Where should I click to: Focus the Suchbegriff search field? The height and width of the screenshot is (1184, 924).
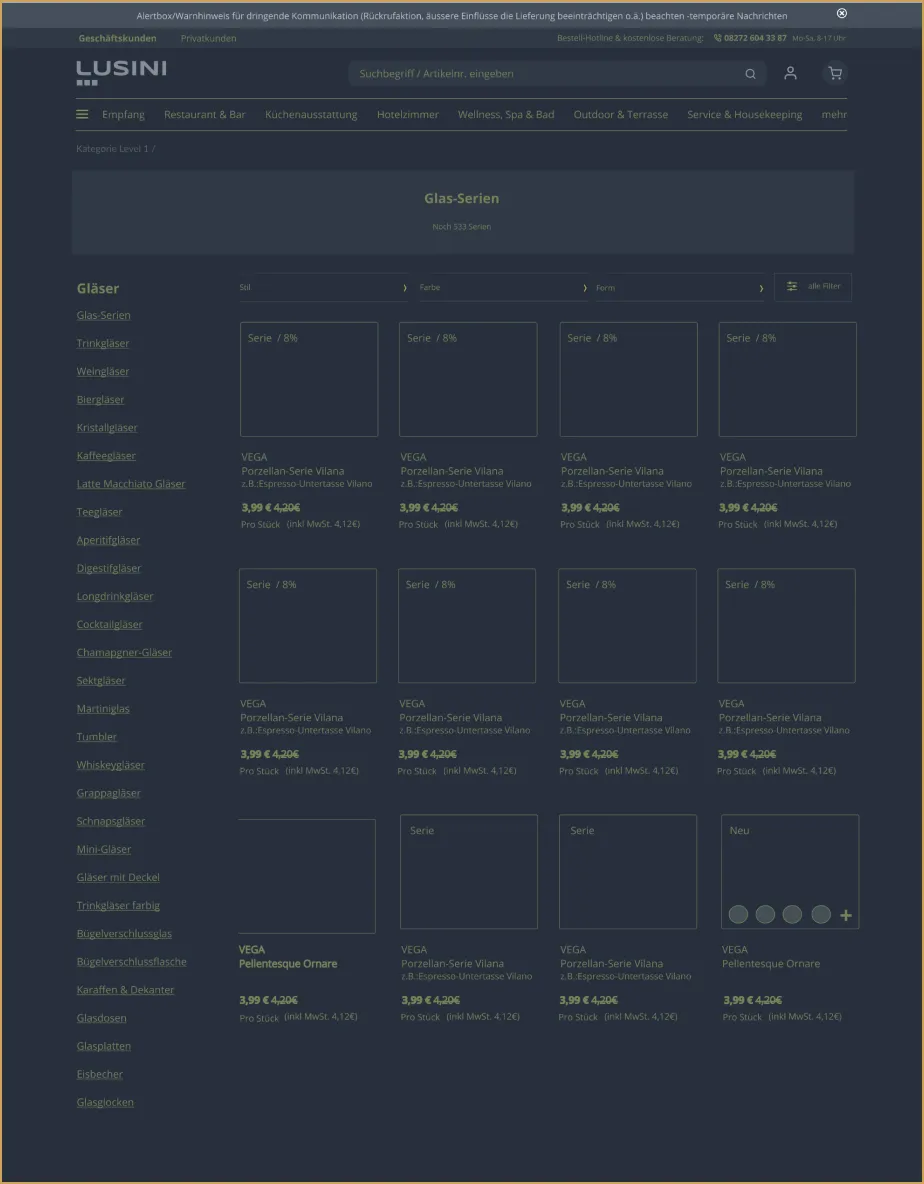(557, 74)
